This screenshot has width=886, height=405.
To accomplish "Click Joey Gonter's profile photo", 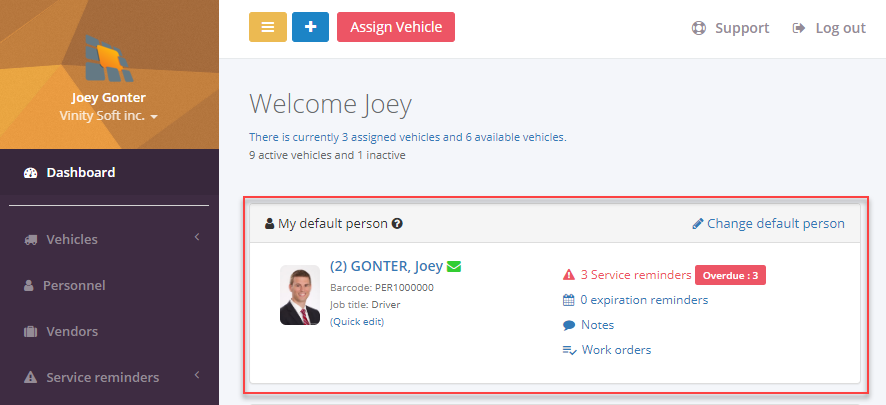I will (x=300, y=295).
